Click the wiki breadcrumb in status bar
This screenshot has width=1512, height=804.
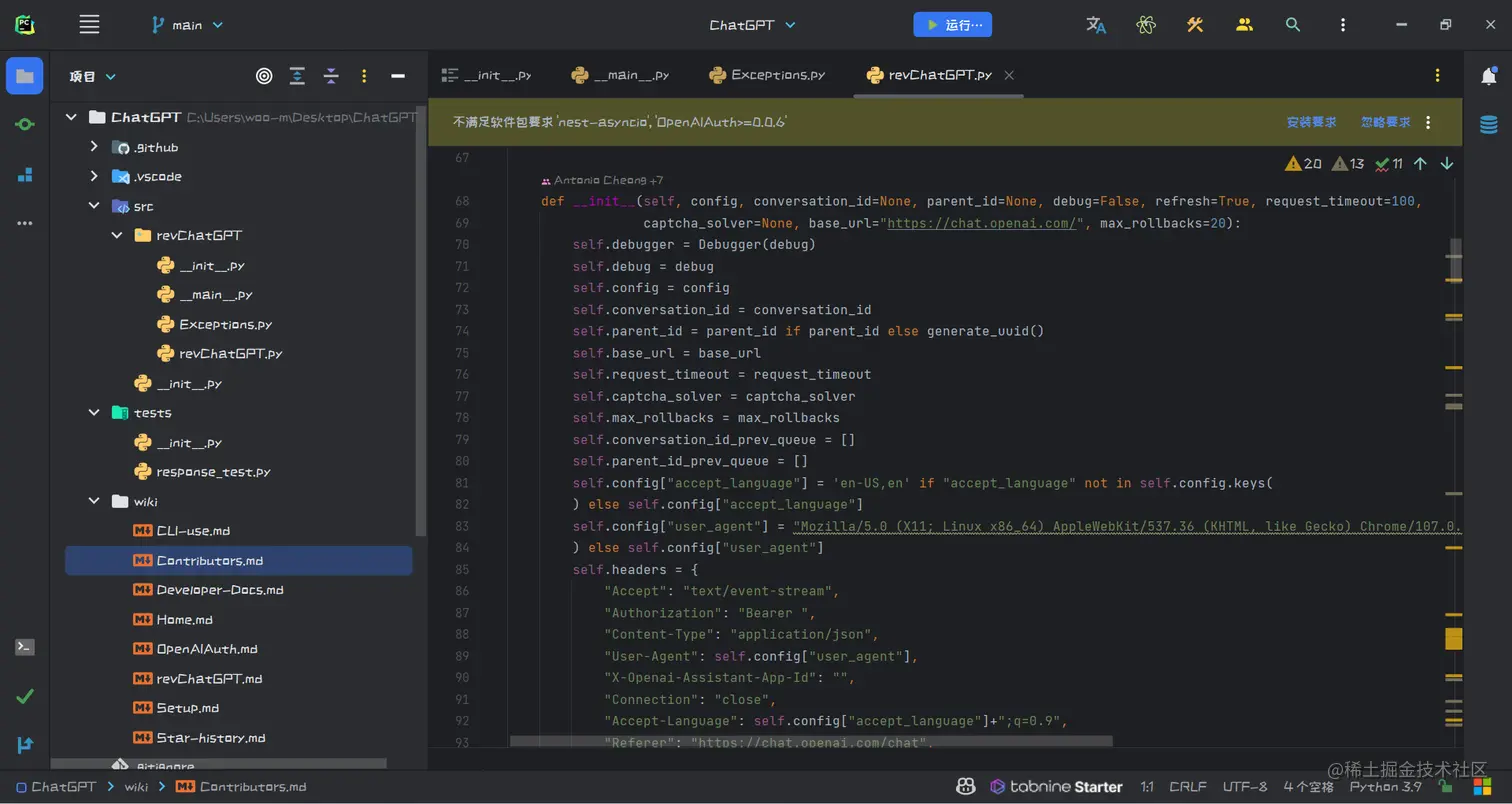pyautogui.click(x=136, y=787)
